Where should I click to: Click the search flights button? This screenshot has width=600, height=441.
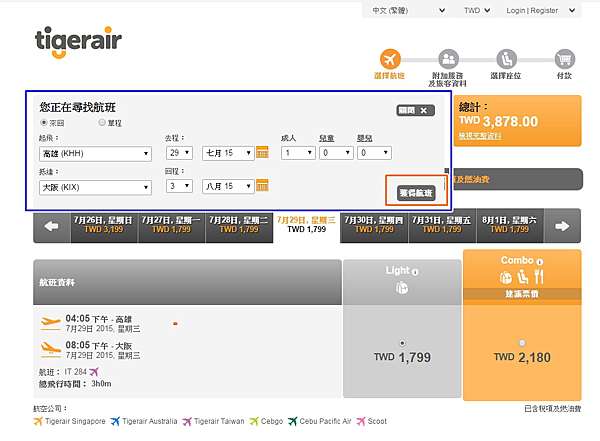tap(416, 193)
